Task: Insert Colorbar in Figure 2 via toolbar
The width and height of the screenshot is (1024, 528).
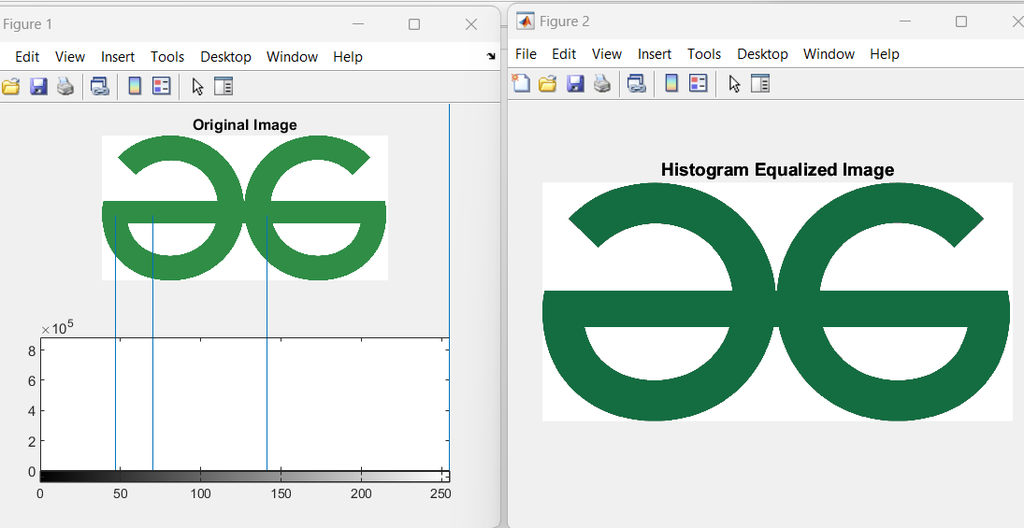Action: point(672,84)
